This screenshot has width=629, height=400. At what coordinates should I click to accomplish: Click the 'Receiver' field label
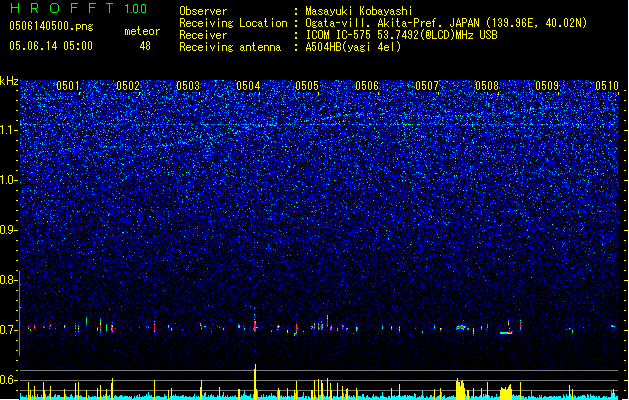point(203,35)
